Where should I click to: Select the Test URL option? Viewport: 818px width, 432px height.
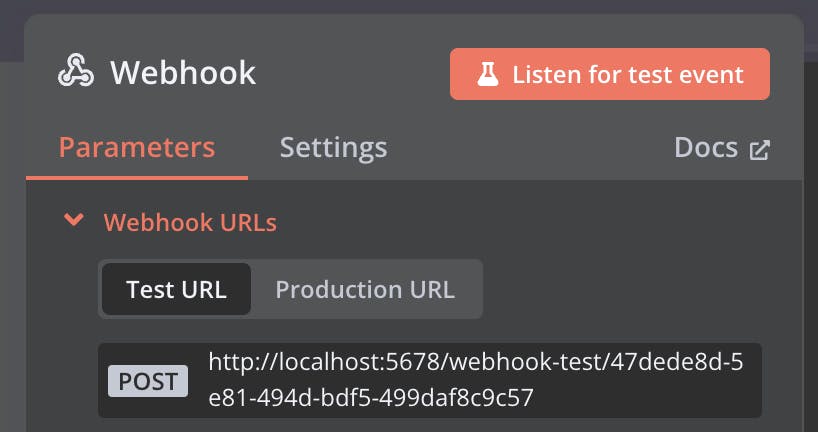(x=176, y=290)
